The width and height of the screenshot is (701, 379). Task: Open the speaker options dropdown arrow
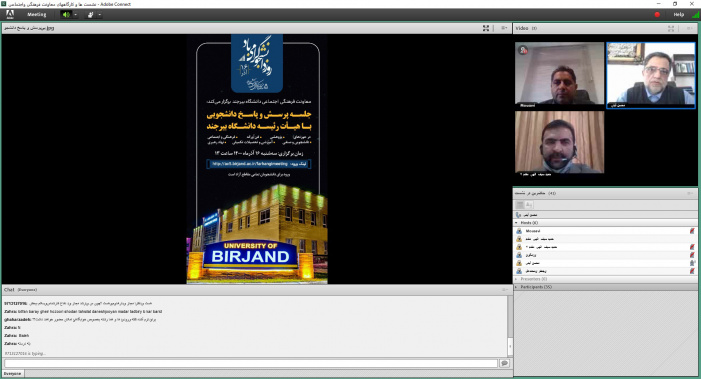[75, 15]
